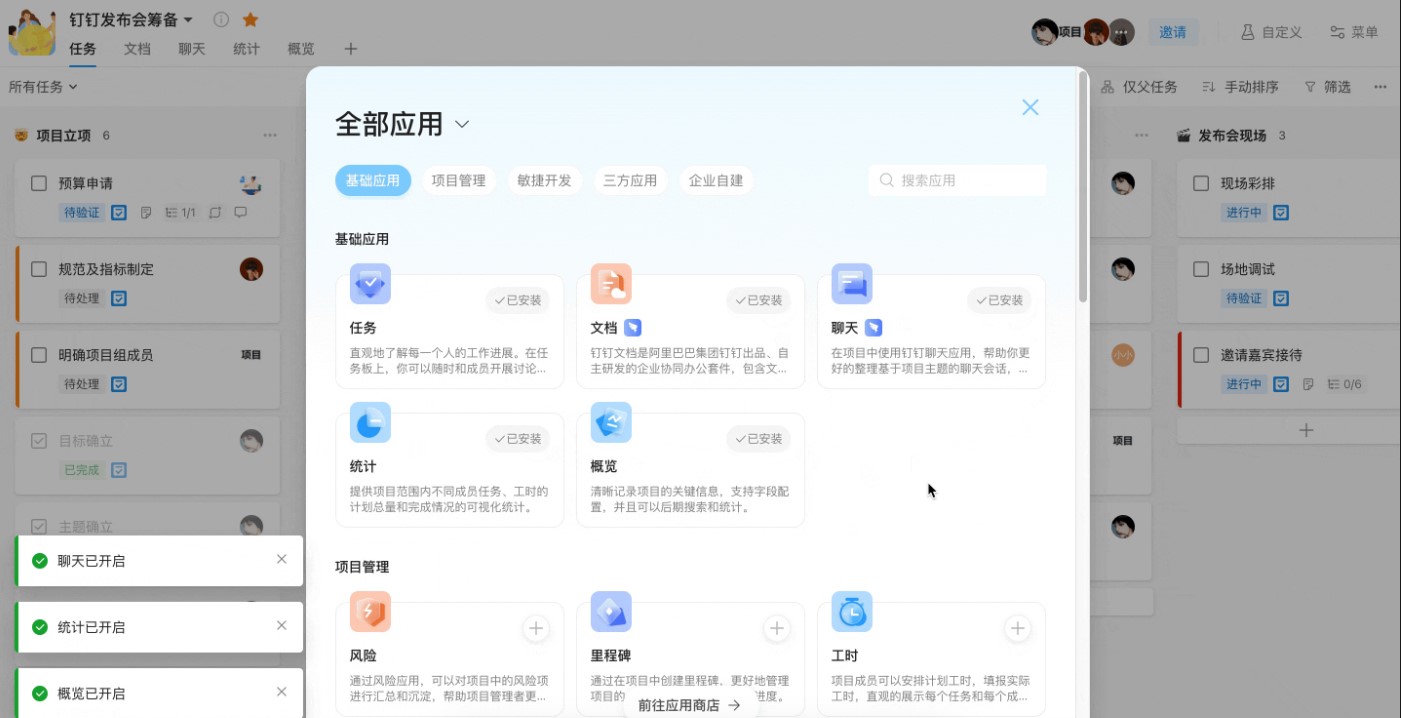The height and width of the screenshot is (718, 1401).
Task: Click 已安装 button on 任务 card
Action: click(518, 300)
